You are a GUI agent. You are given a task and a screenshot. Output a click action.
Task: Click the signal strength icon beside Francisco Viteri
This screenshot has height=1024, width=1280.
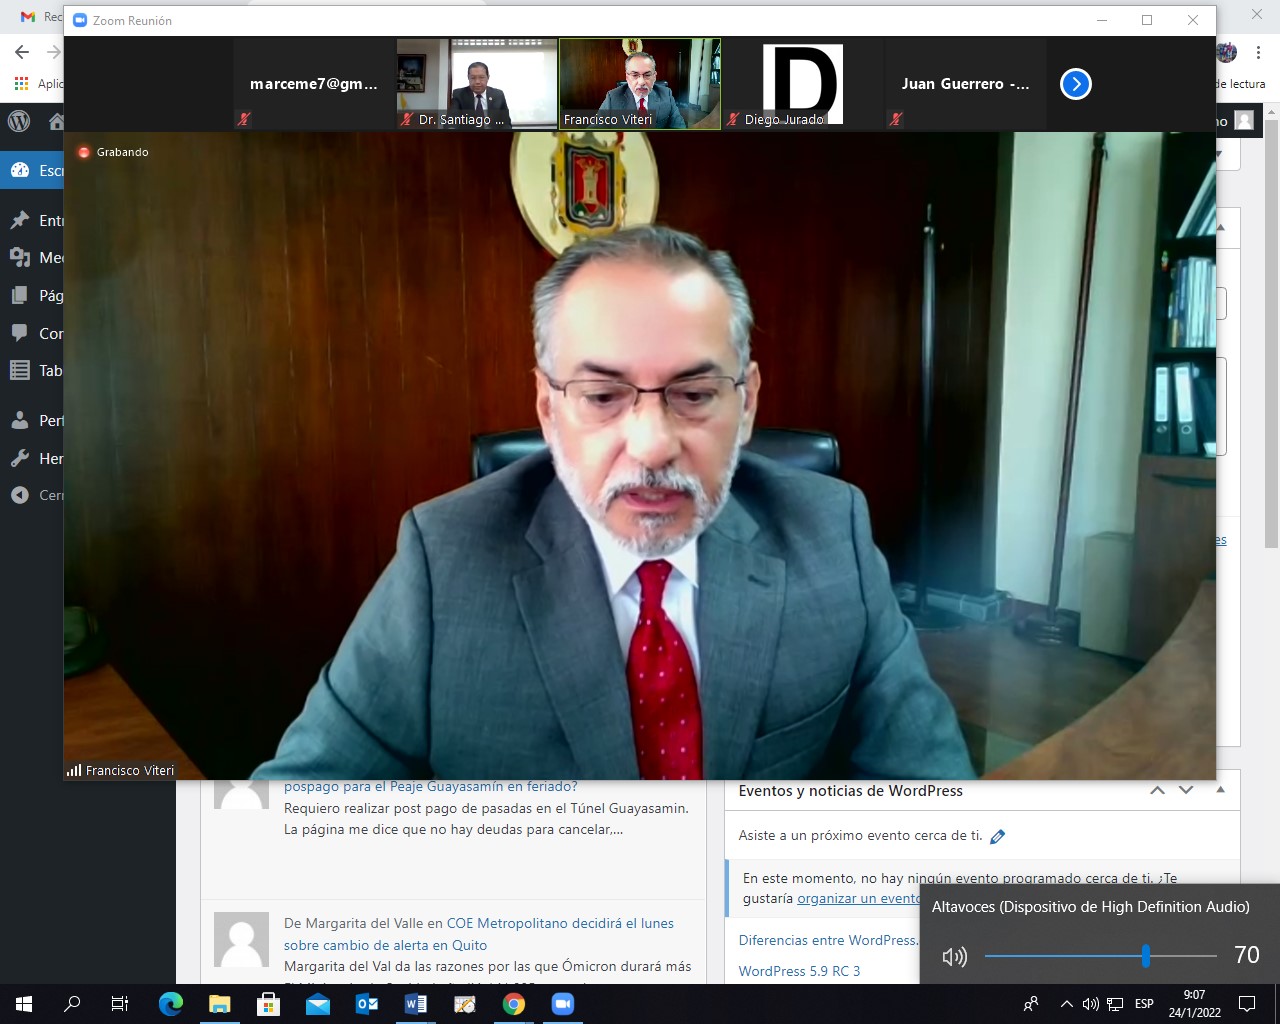click(74, 770)
